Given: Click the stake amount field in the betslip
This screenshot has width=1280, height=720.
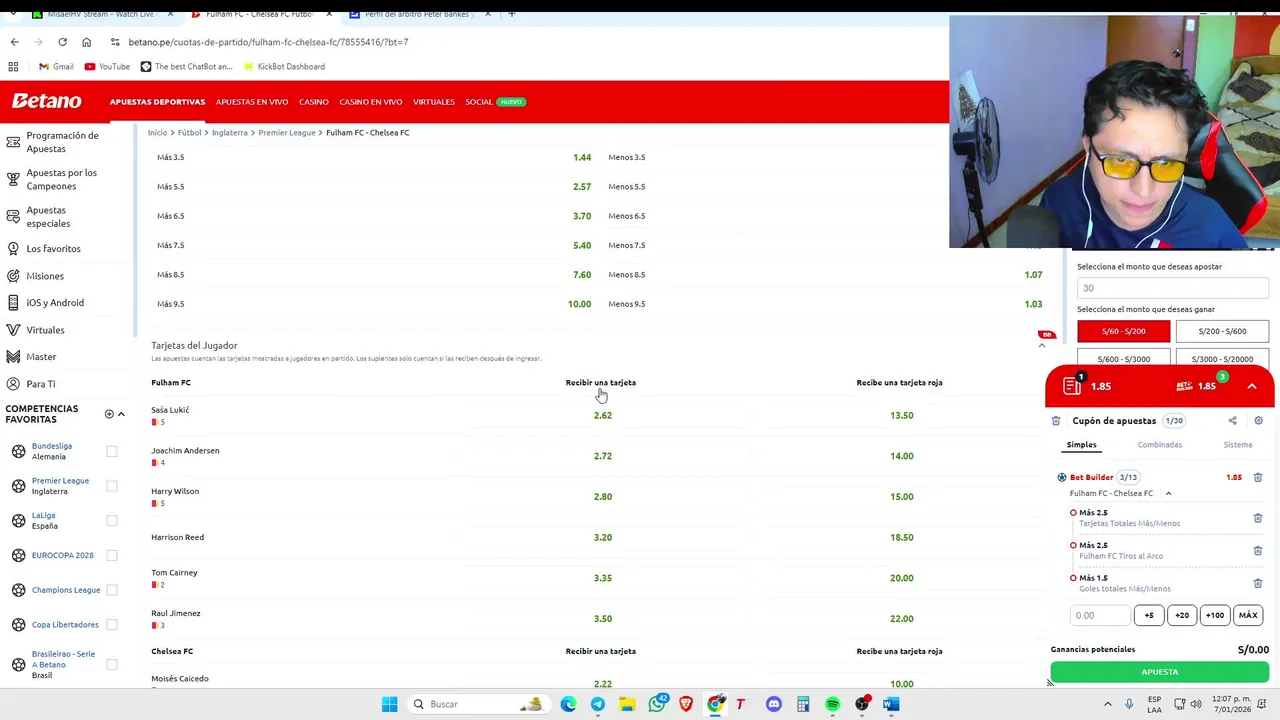Looking at the screenshot, I should pyautogui.click(x=1100, y=615).
